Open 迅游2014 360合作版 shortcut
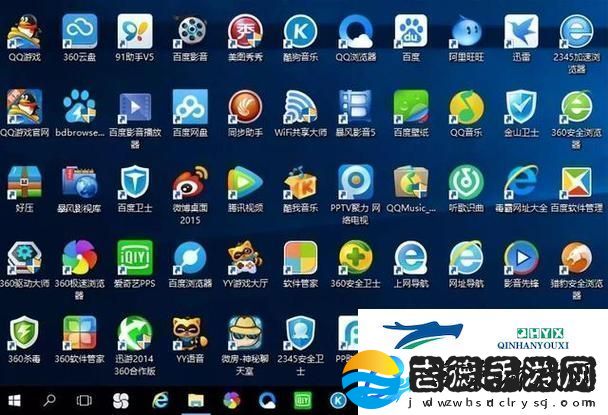The width and height of the screenshot is (608, 415). [135, 333]
